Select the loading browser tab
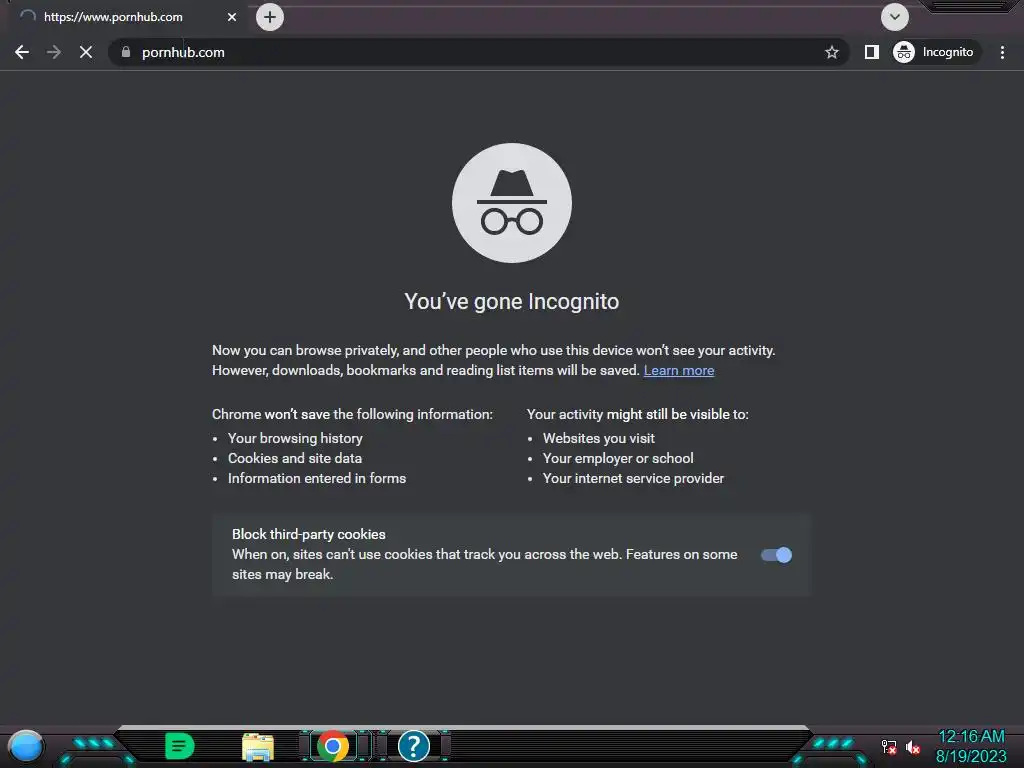 127,17
